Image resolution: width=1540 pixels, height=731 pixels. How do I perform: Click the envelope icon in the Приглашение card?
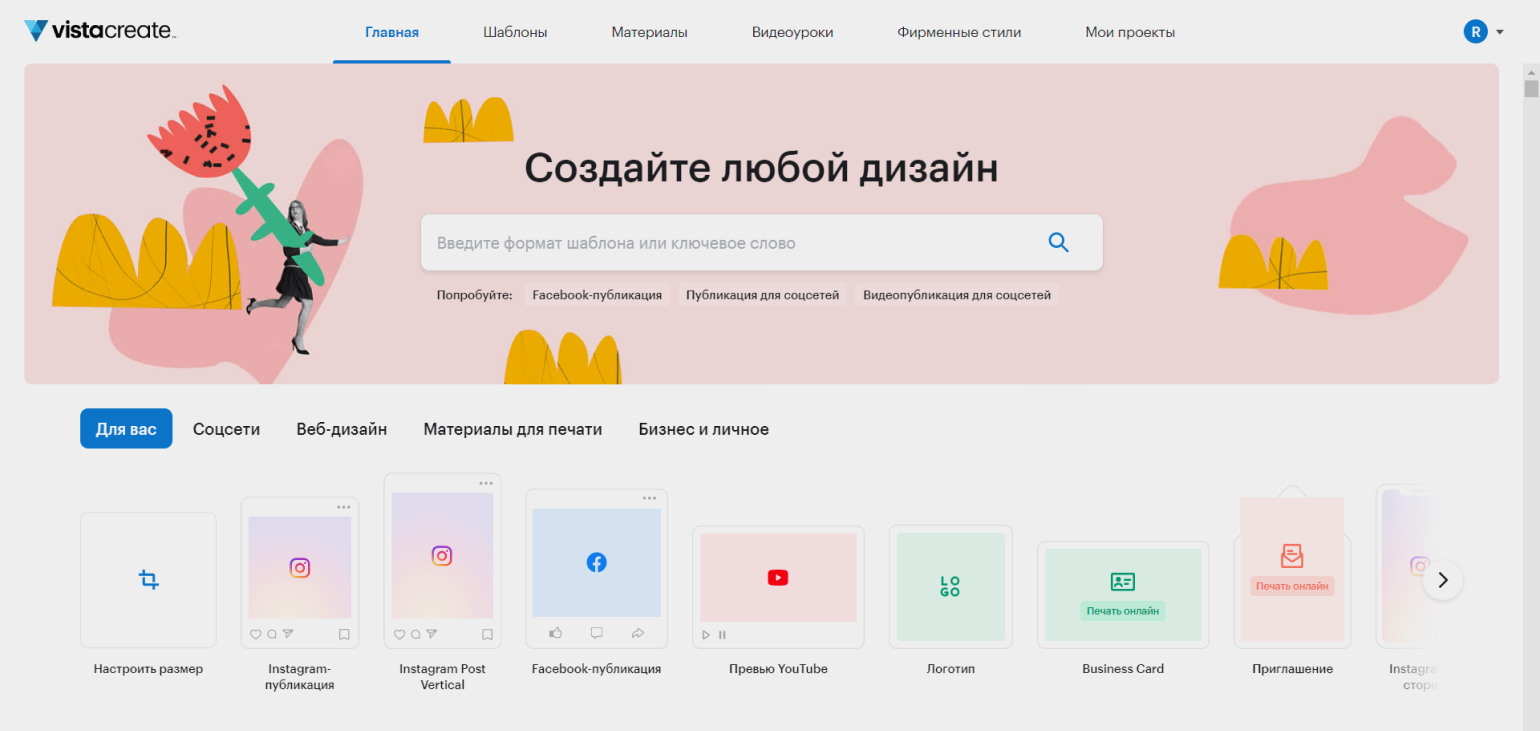[1292, 556]
